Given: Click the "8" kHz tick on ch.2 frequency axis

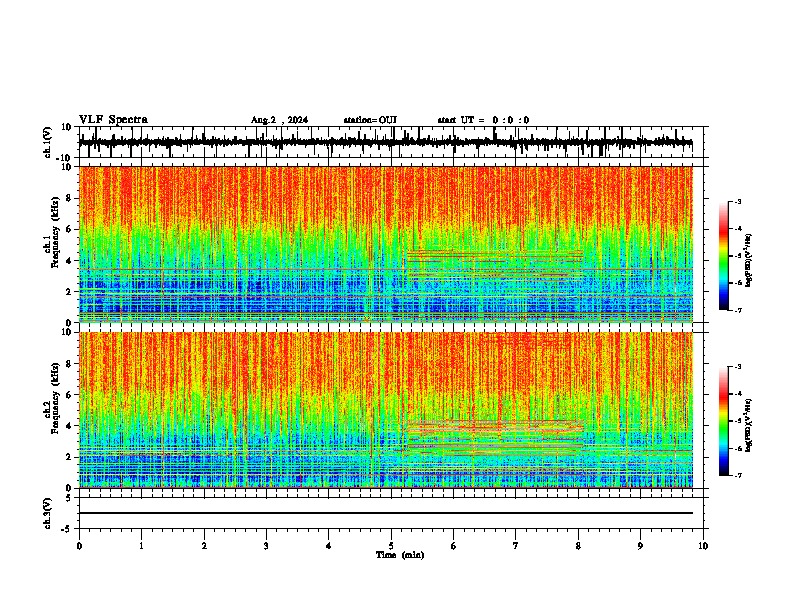Looking at the screenshot, I should point(70,364).
